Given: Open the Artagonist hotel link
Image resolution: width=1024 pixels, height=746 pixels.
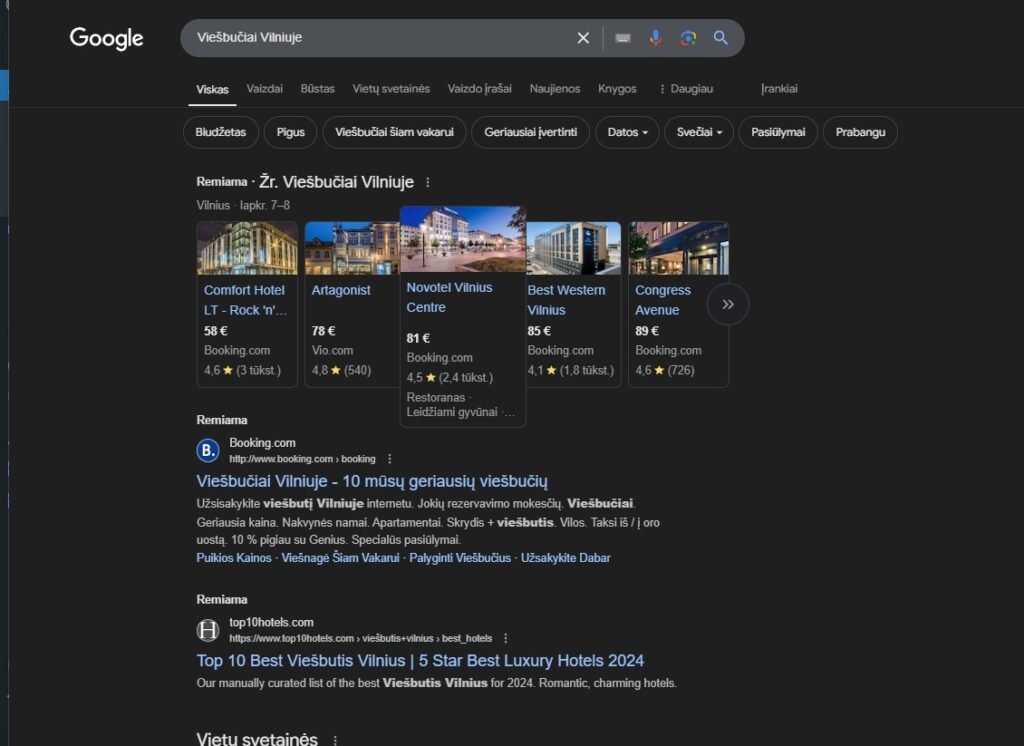Looking at the screenshot, I should click(x=341, y=290).
